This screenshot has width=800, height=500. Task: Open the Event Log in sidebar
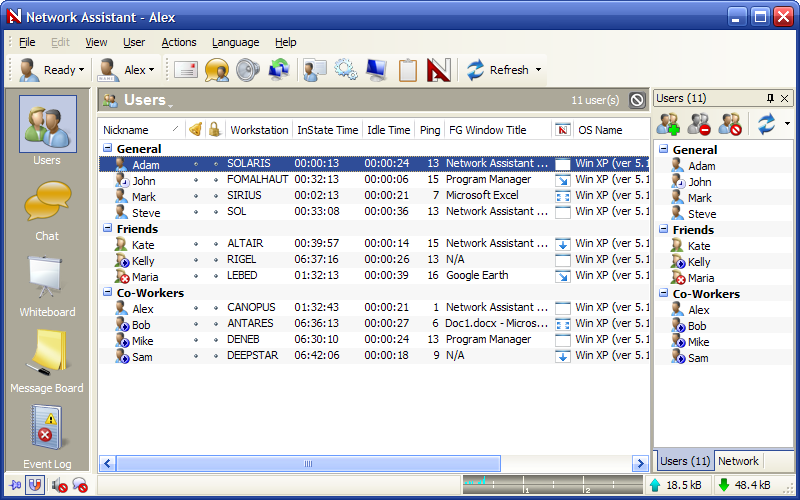coord(47,437)
